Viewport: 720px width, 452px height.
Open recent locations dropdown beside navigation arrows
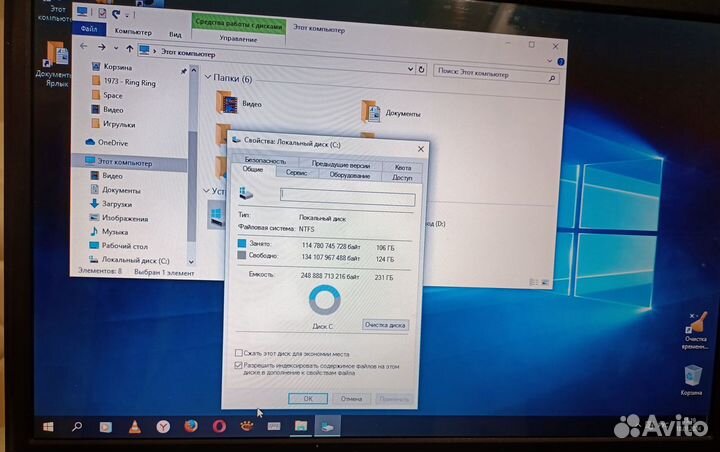pos(116,48)
